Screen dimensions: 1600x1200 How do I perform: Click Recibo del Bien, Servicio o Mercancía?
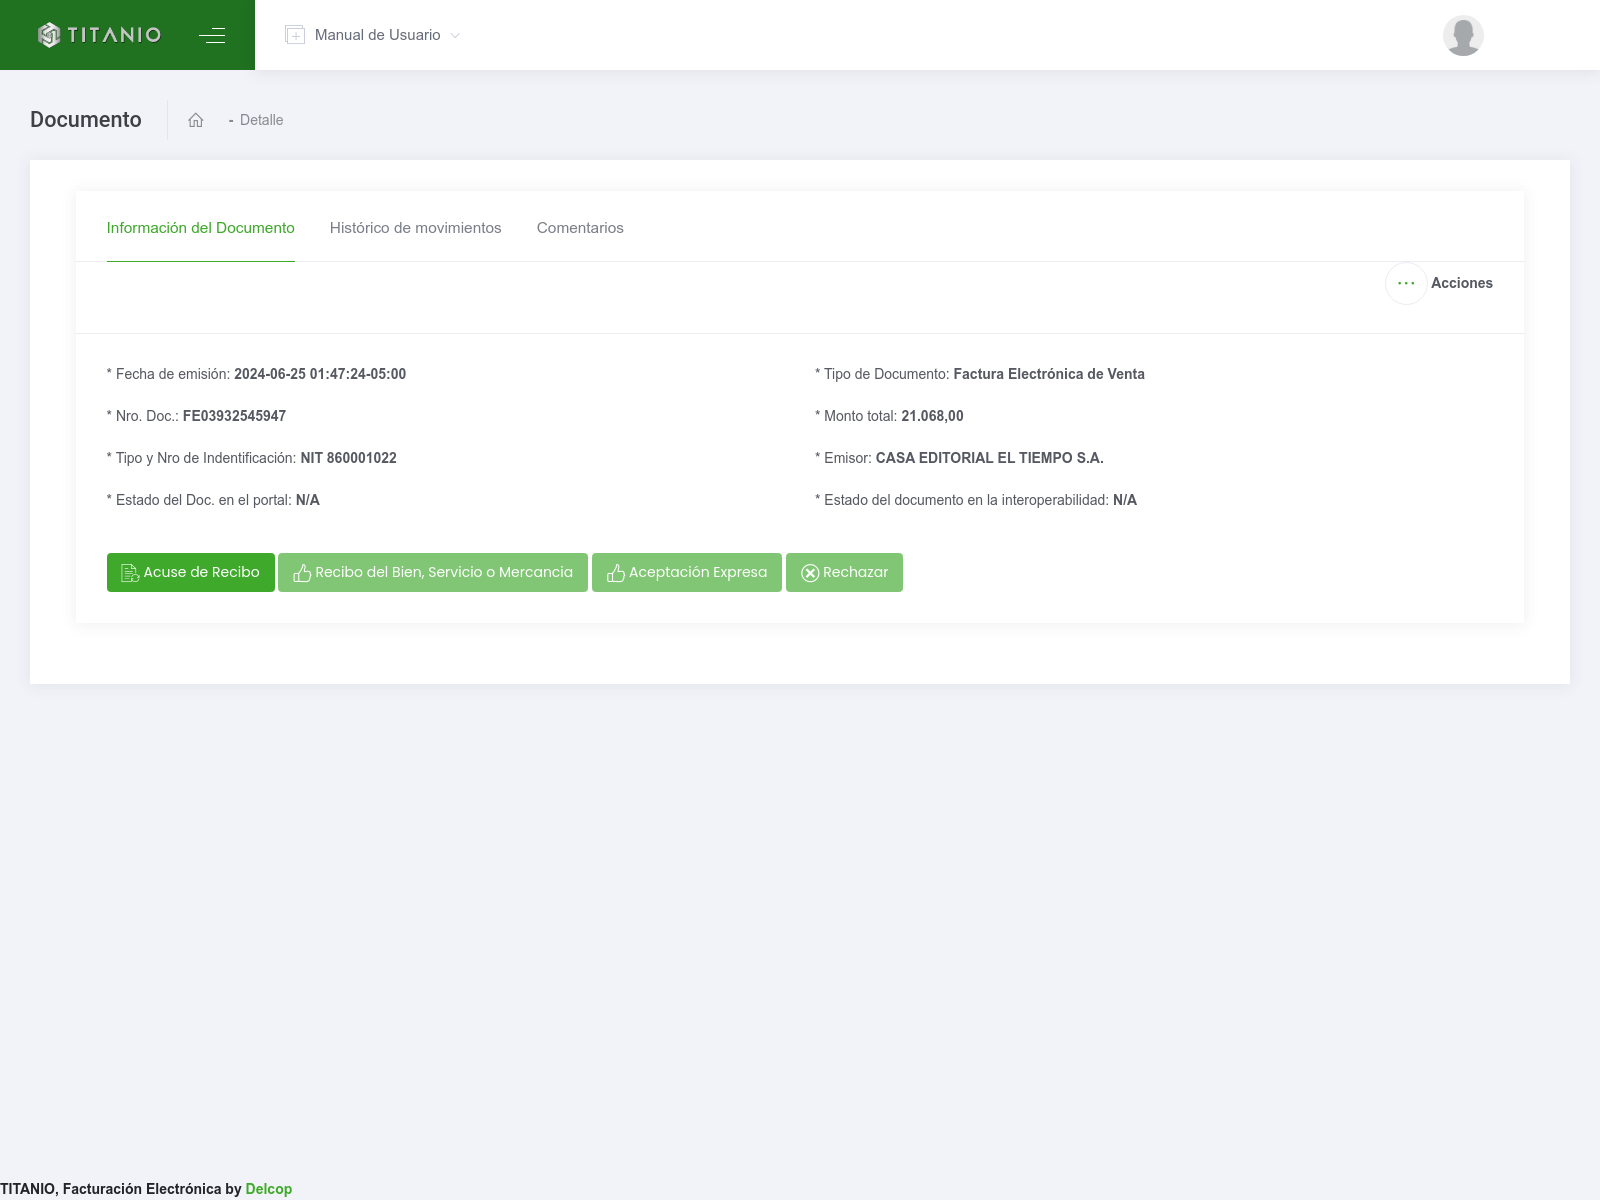tap(433, 572)
